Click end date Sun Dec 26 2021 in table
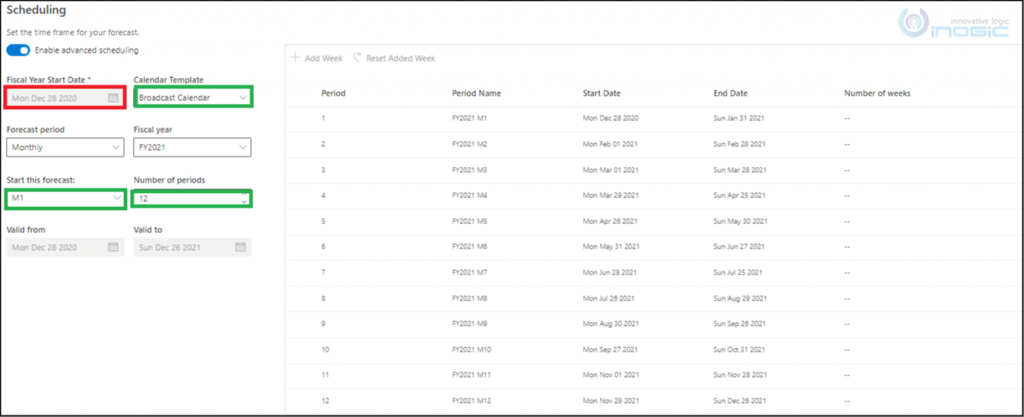Viewport: 1024px width, 417px height. (x=739, y=401)
